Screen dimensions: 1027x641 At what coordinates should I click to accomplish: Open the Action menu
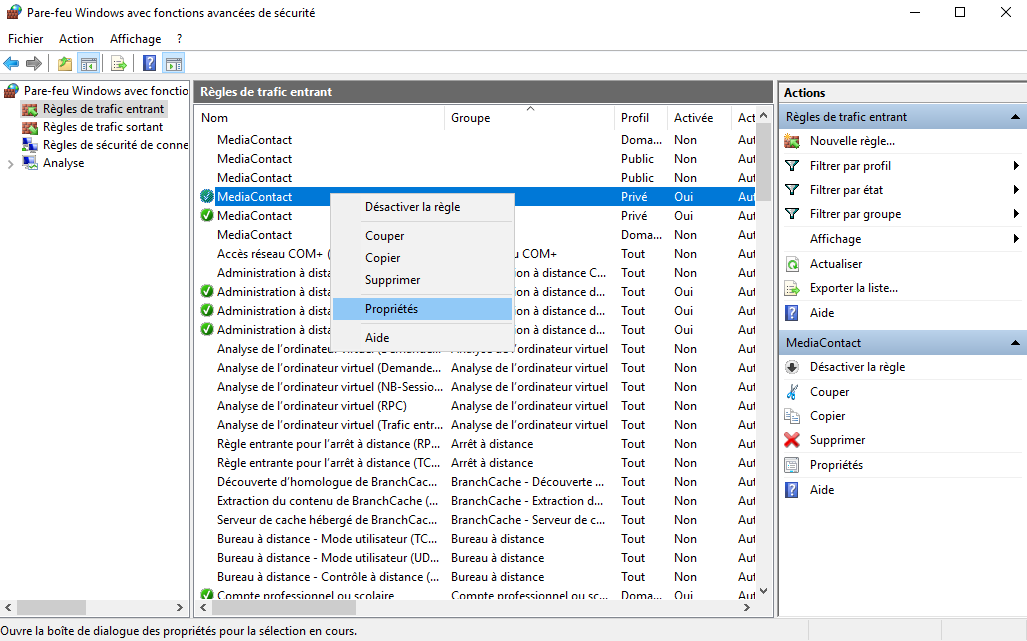pos(76,39)
